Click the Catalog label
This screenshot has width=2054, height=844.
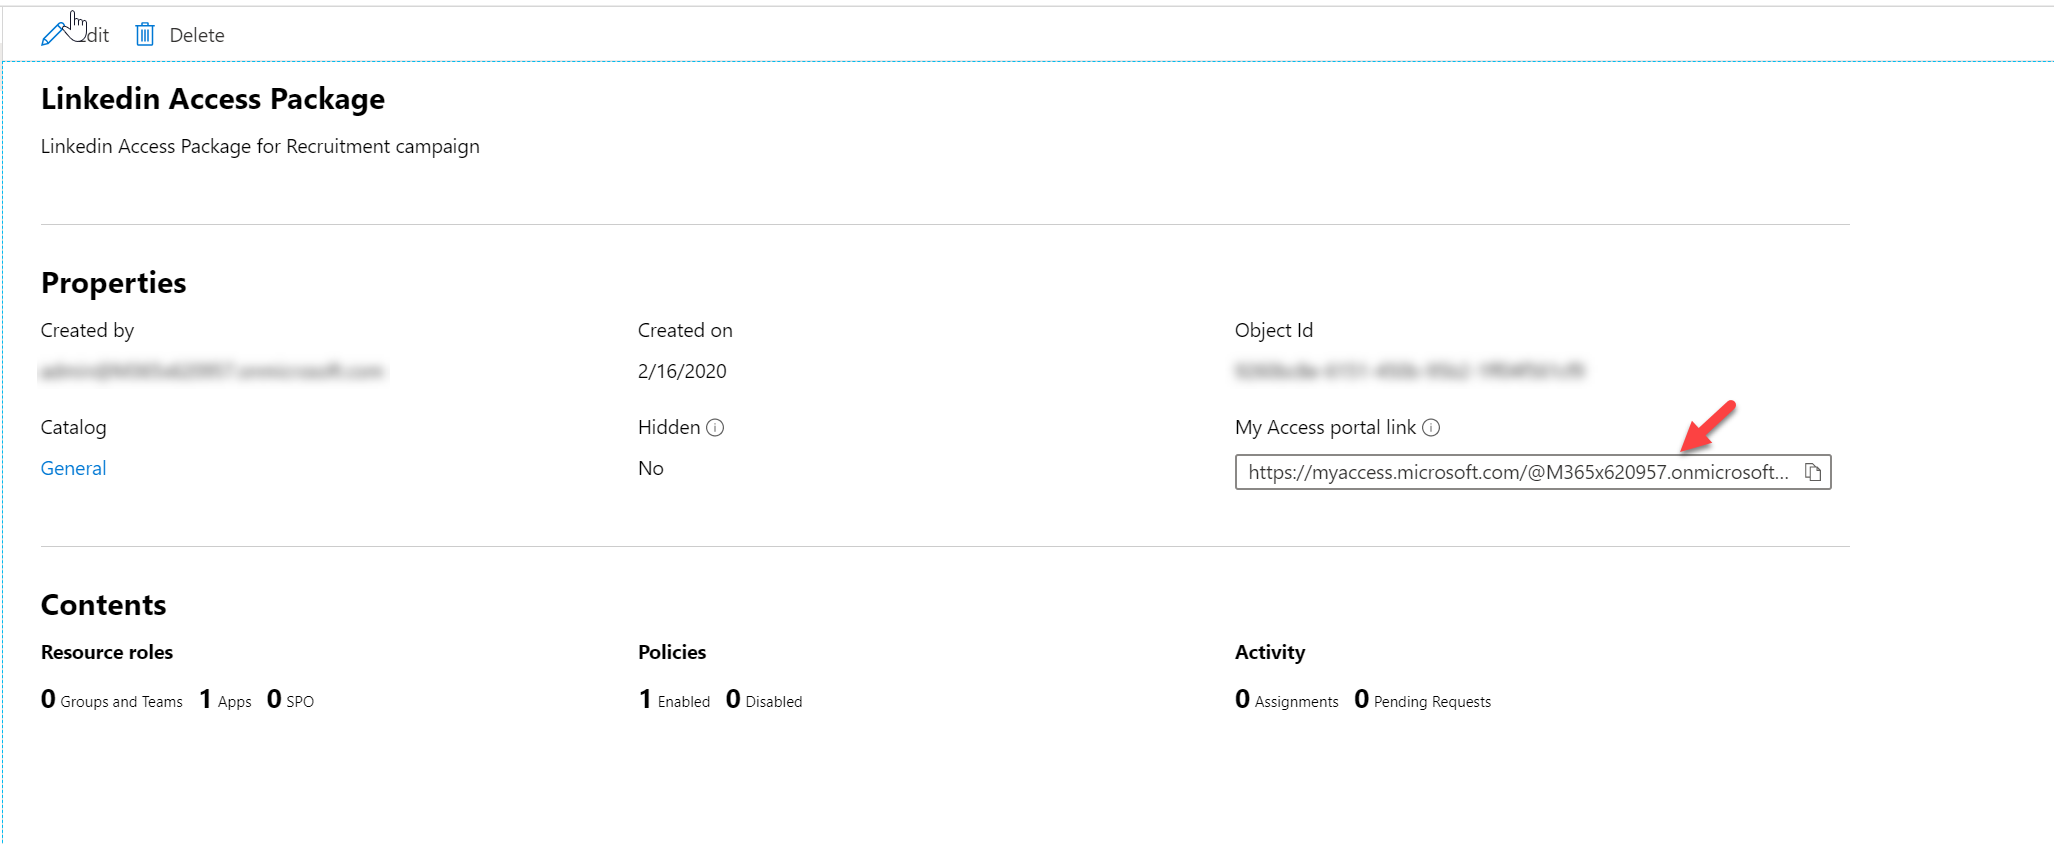click(x=73, y=427)
